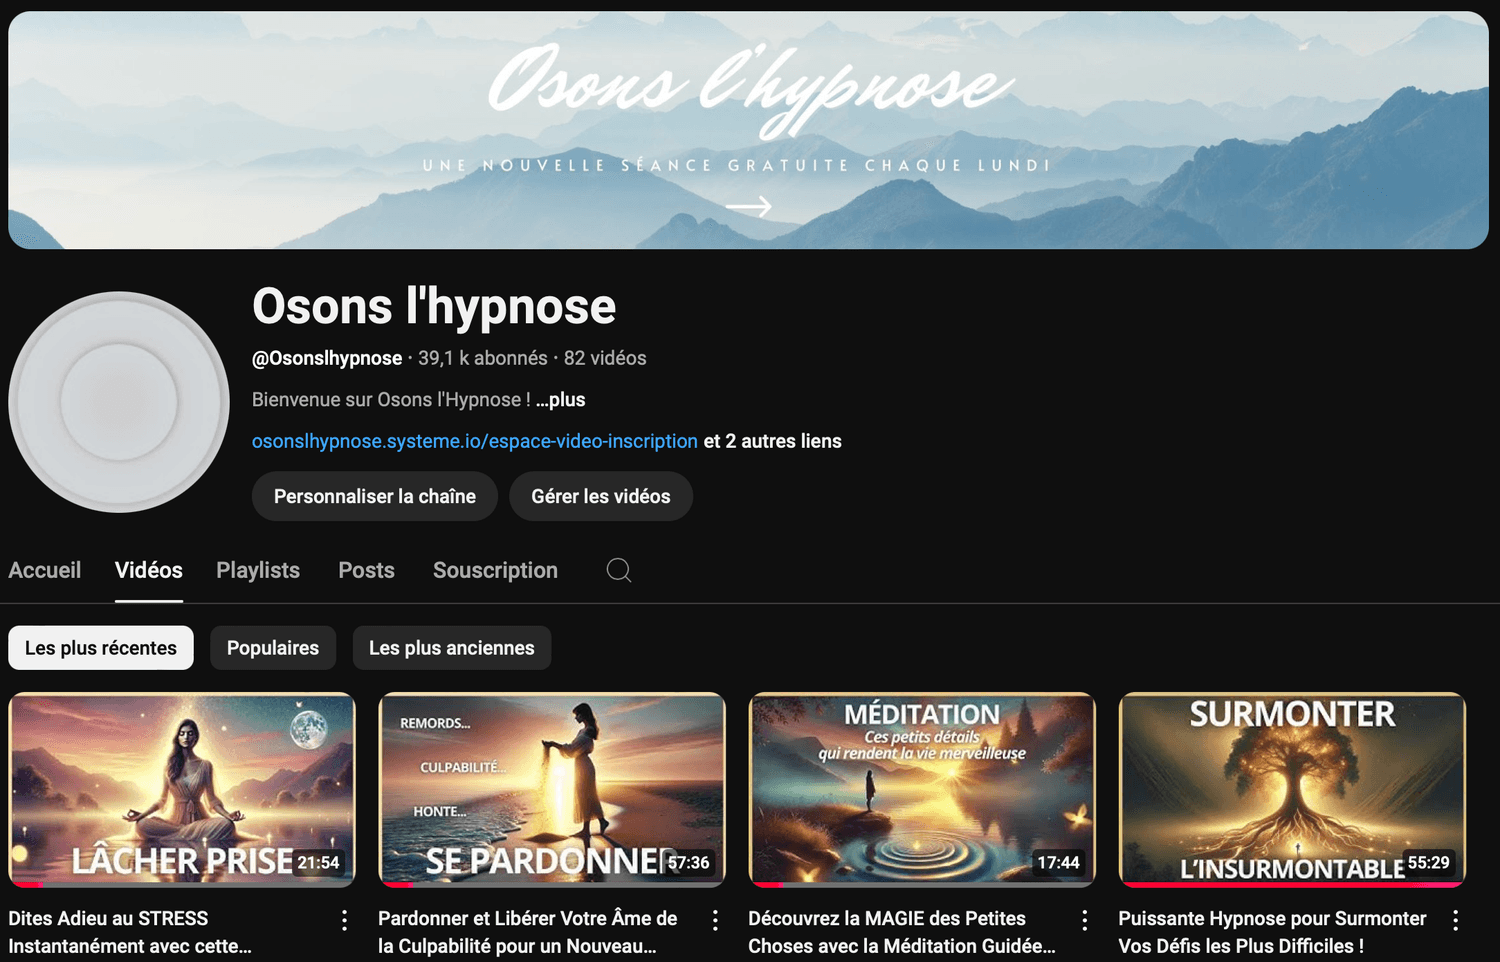The width and height of the screenshot is (1500, 962).
Task: Open title 'Puissante Hypnose pour Surmonter'
Action: 1272,932
